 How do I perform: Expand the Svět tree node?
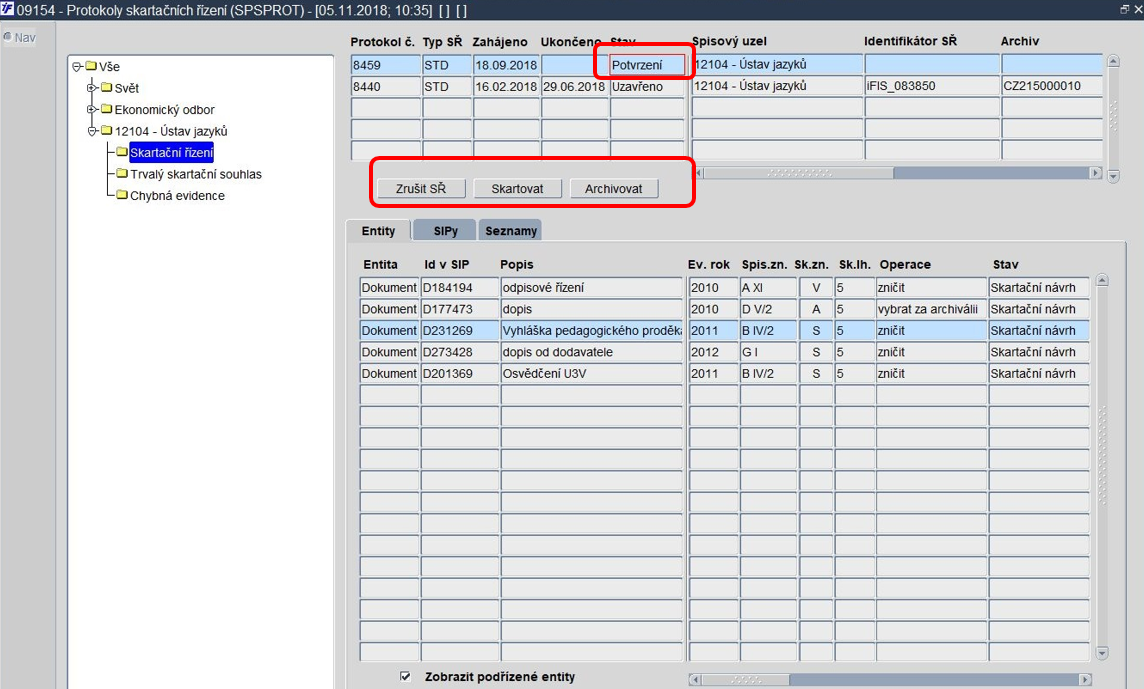coord(92,88)
